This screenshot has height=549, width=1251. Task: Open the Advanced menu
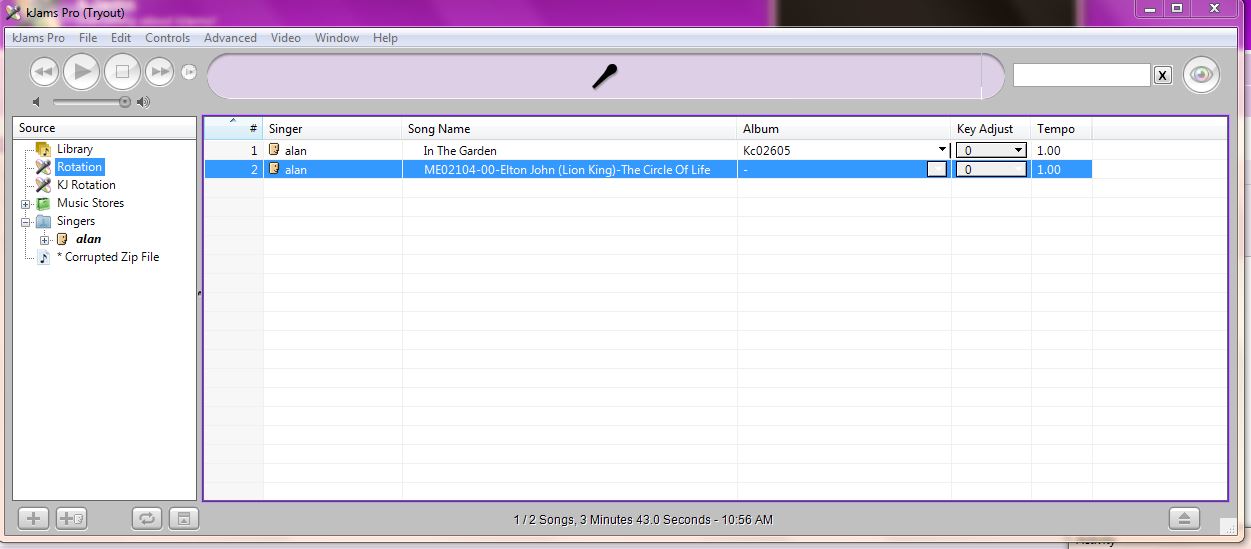tap(230, 38)
